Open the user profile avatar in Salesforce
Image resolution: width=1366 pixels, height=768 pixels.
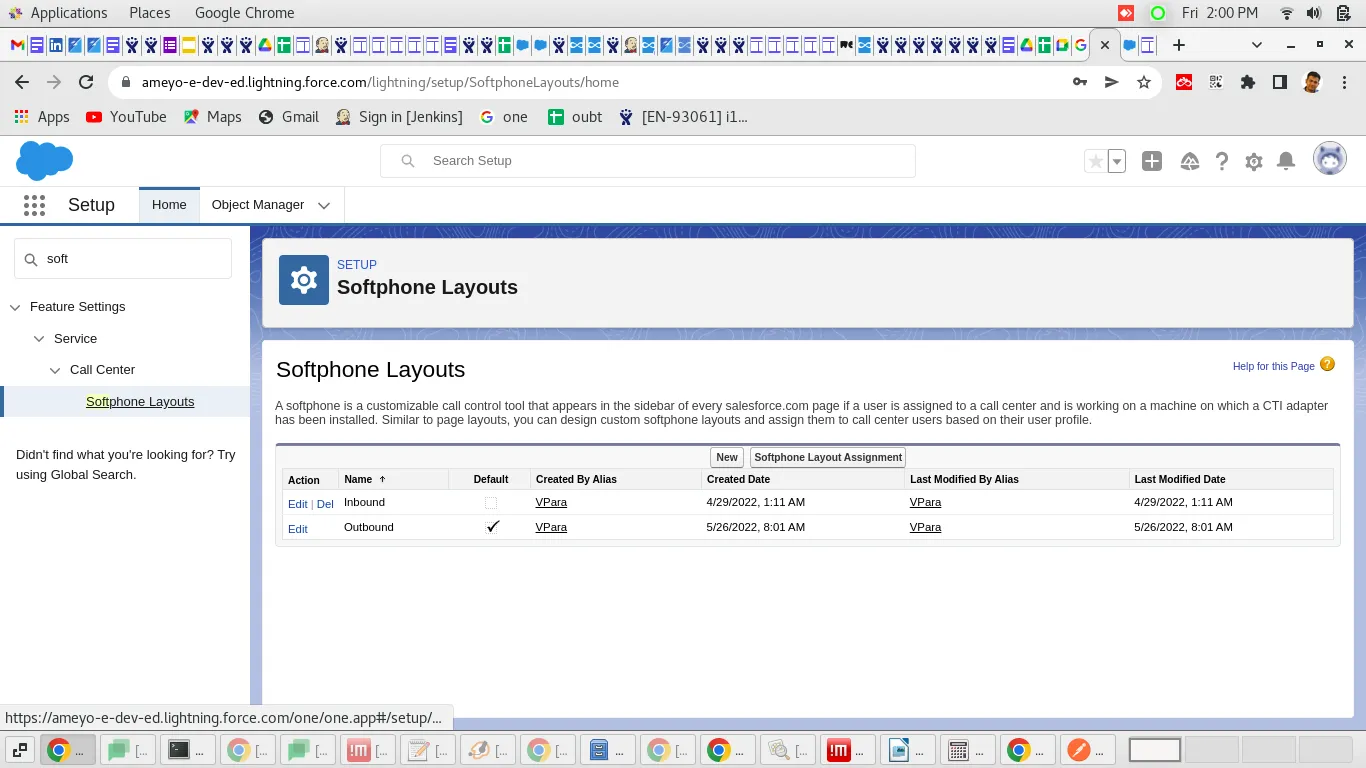pos(1330,159)
